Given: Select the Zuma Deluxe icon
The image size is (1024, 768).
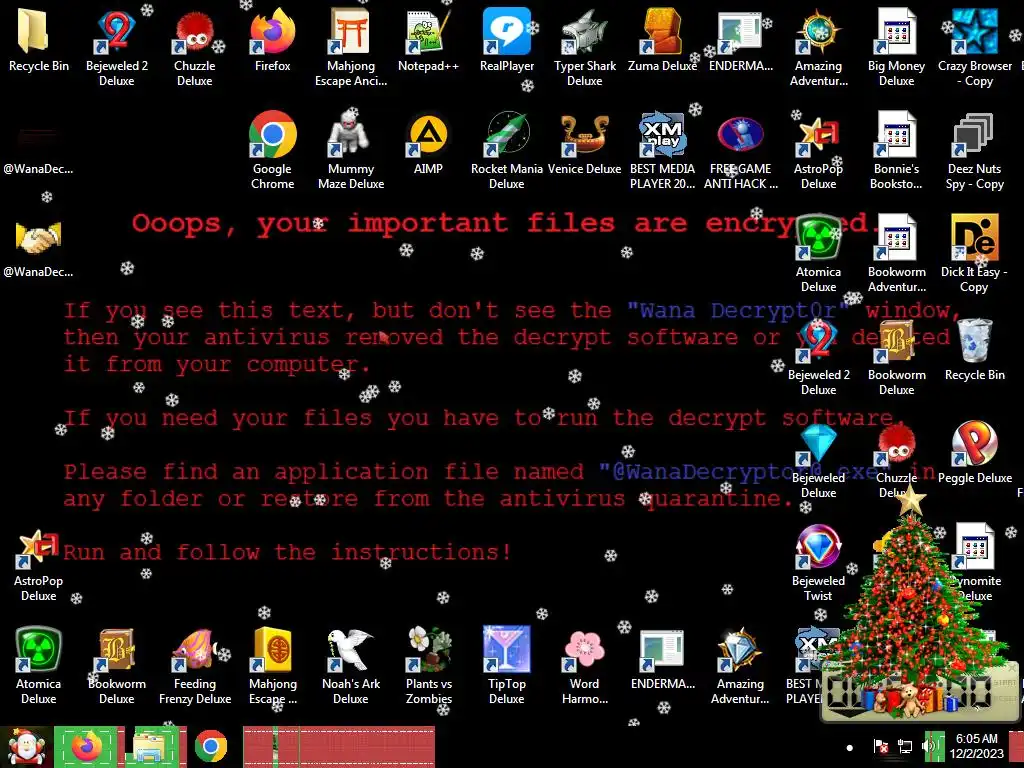Looking at the screenshot, I should 662,40.
